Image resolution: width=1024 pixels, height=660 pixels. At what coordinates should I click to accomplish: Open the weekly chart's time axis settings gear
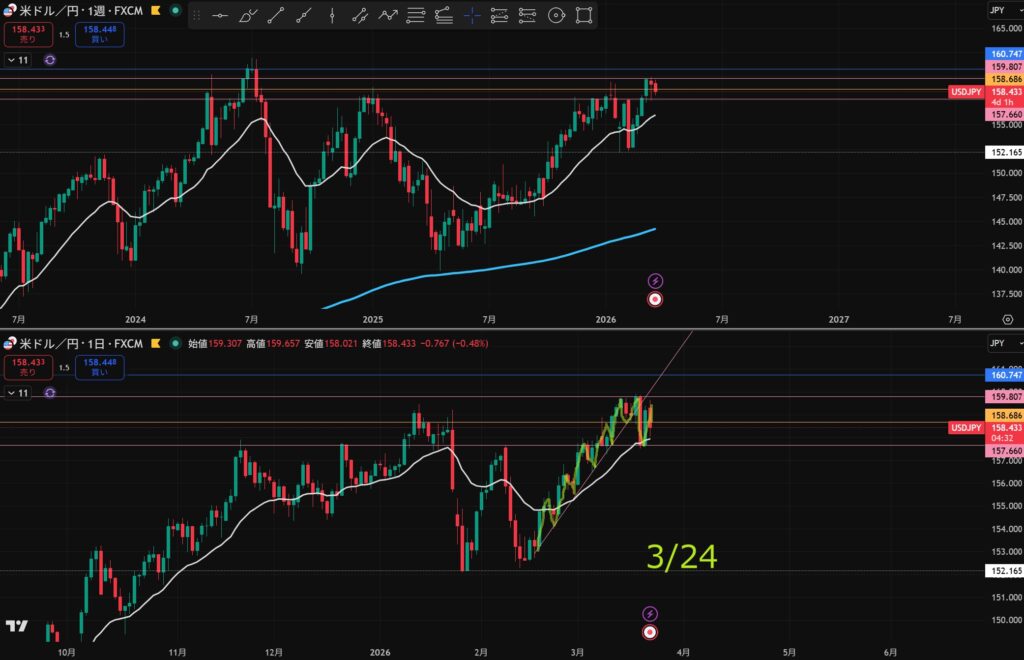tap(1006, 319)
